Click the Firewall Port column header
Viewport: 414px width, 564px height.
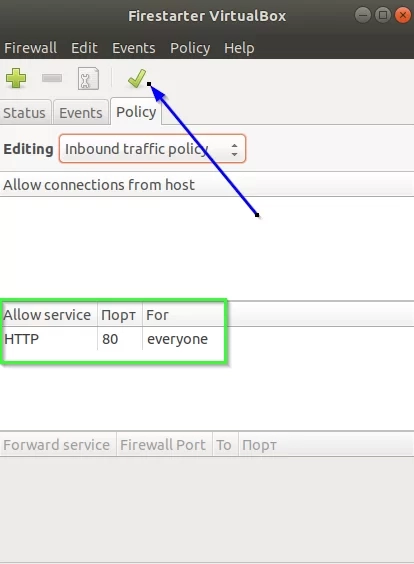(164, 445)
